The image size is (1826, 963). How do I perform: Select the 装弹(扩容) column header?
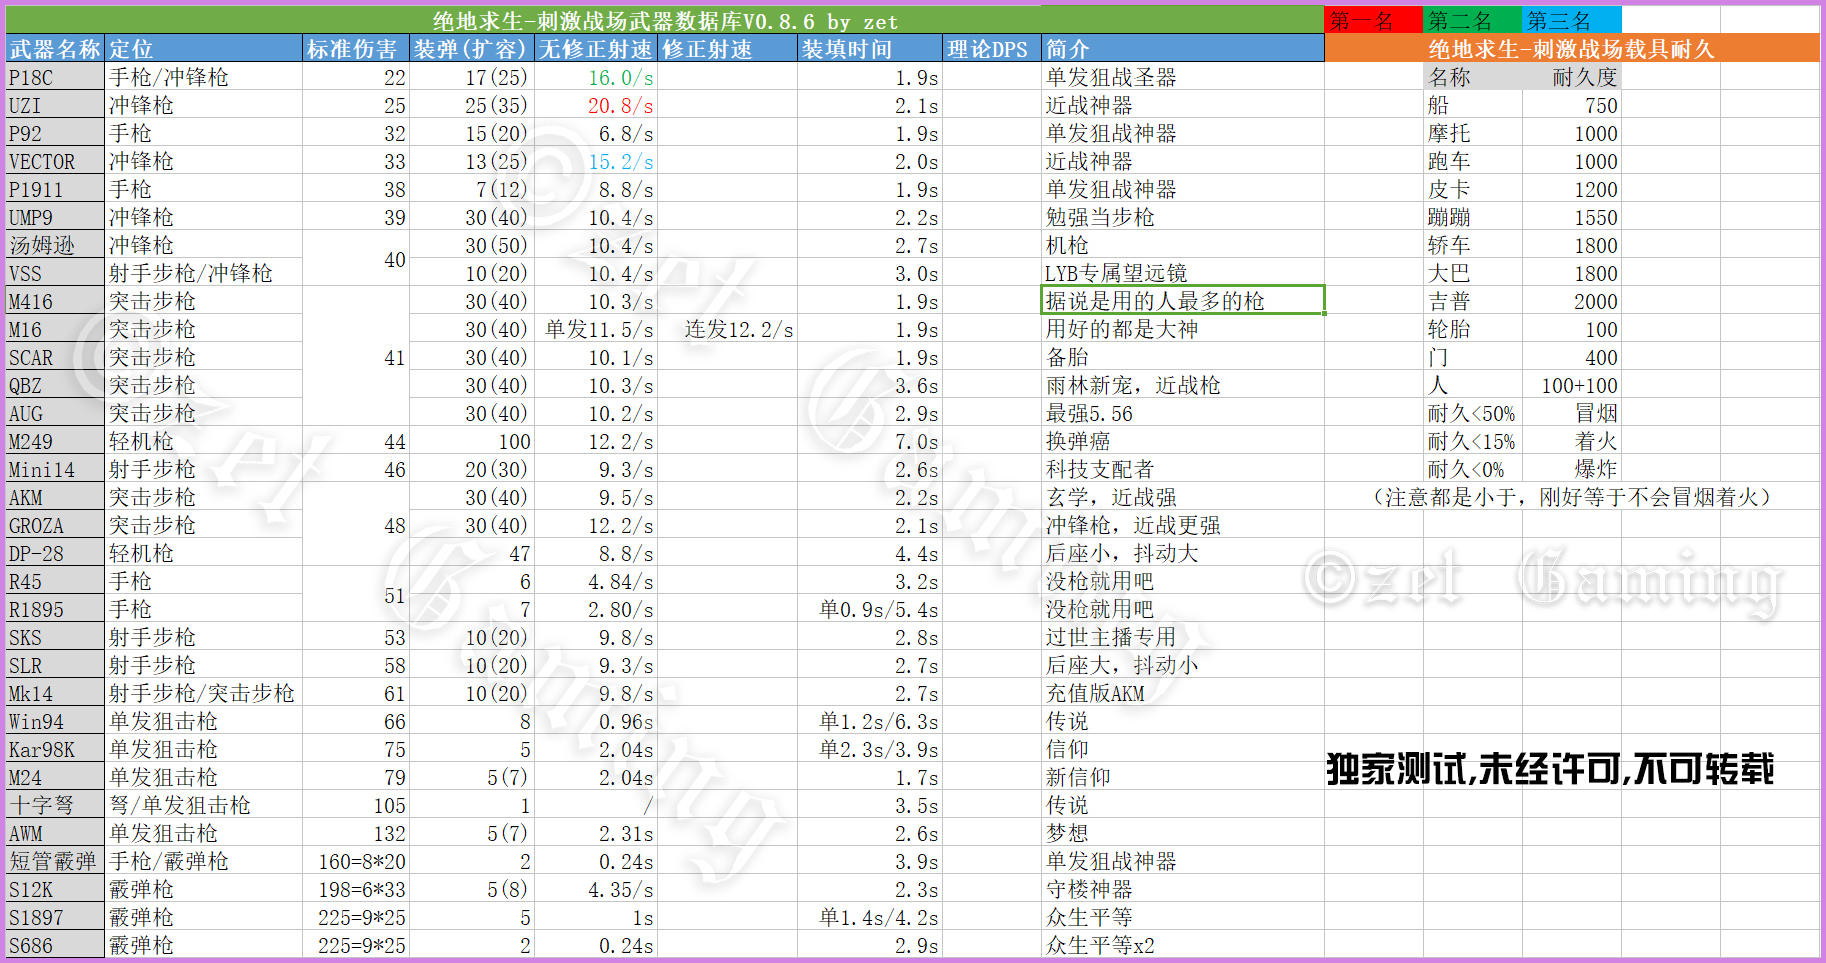(471, 48)
